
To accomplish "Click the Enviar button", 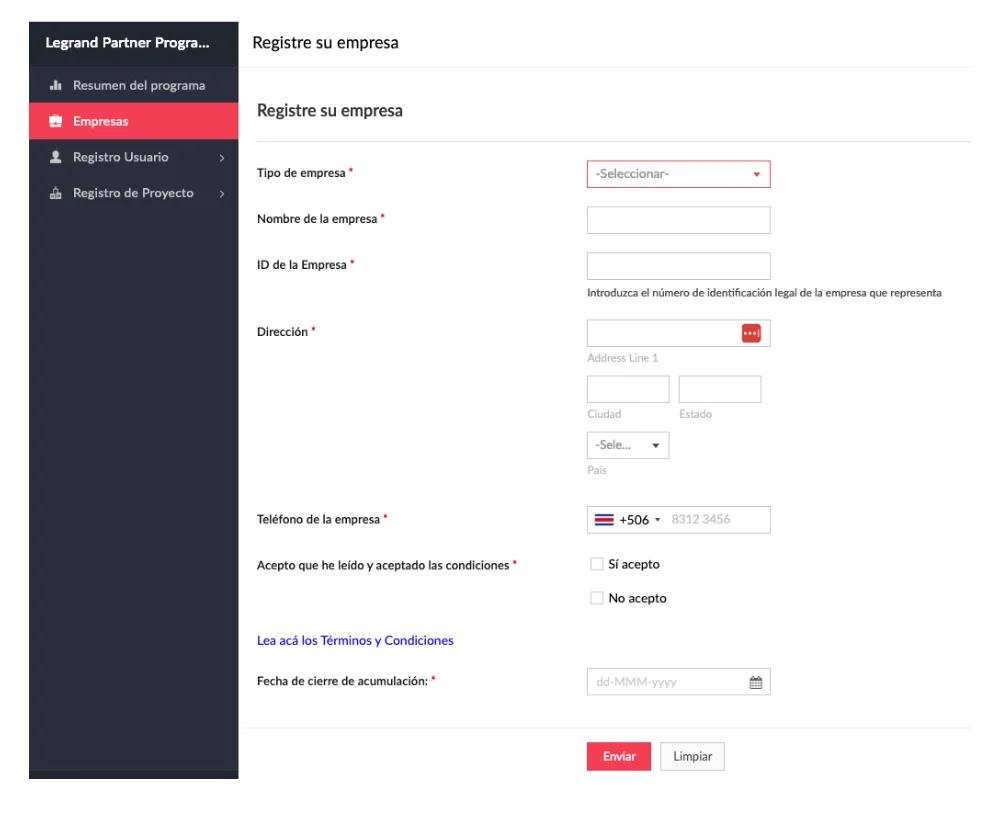I will coord(619,756).
